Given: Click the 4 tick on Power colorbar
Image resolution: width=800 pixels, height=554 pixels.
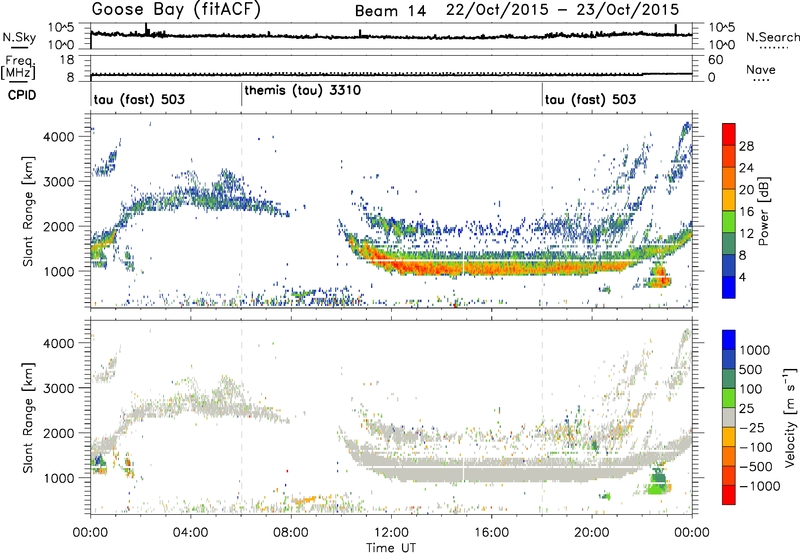Looking at the screenshot, I should coord(743,277).
